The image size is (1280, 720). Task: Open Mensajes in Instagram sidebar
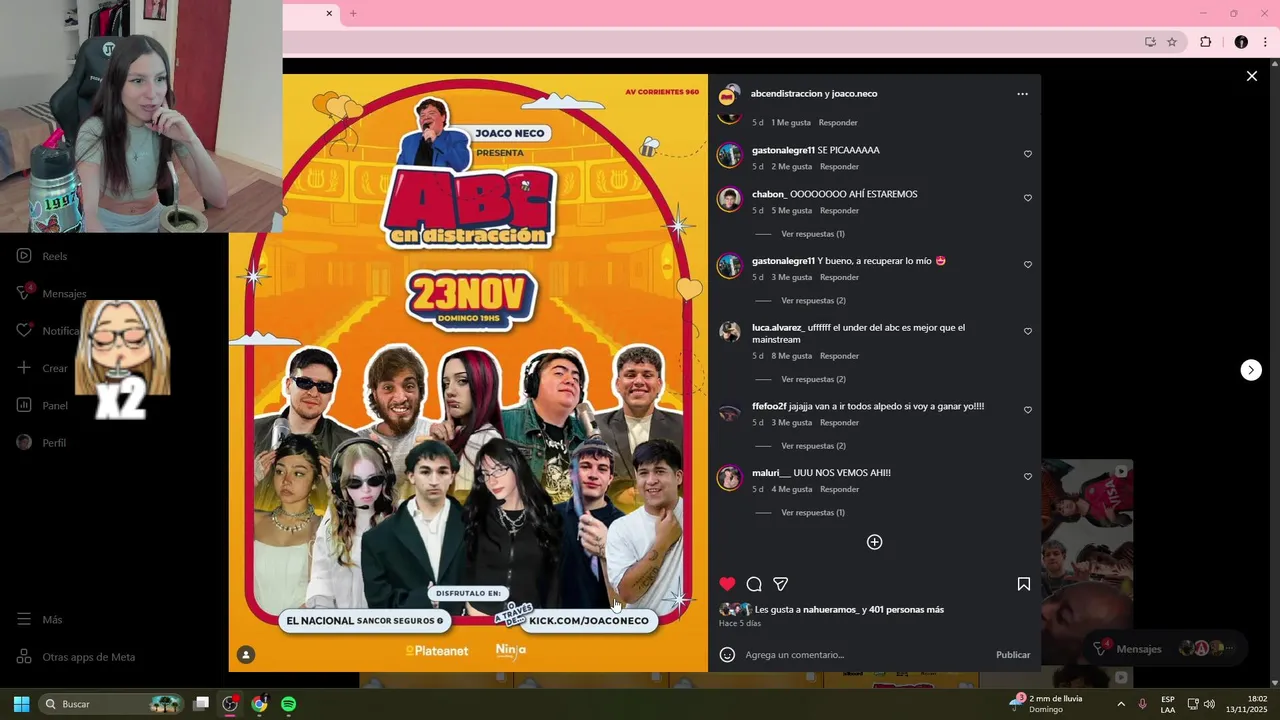[x=51, y=293]
